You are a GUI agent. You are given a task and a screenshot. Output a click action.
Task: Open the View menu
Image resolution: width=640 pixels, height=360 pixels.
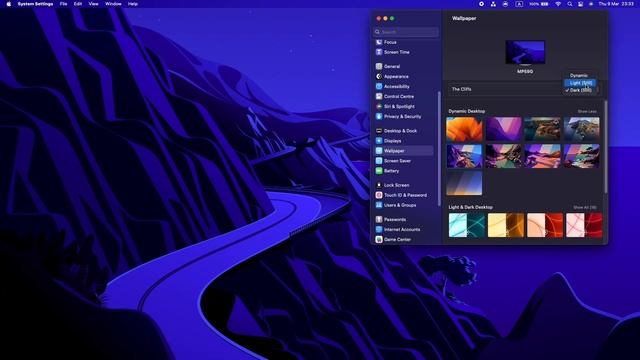(93, 4)
